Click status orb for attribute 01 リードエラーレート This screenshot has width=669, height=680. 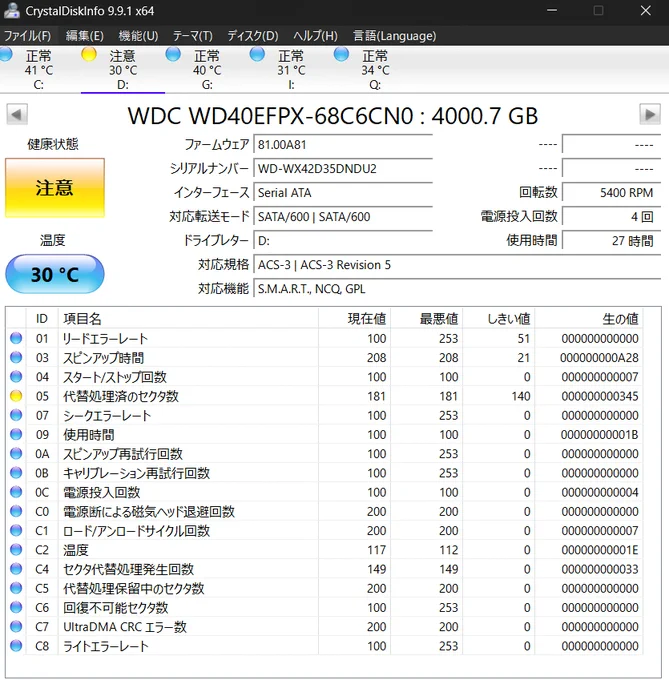pos(16,338)
